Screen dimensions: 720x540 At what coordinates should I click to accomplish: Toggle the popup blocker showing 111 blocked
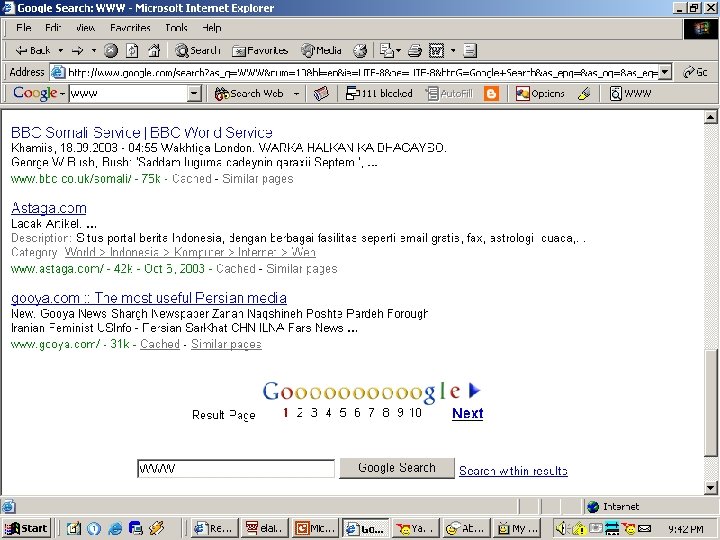click(x=379, y=94)
